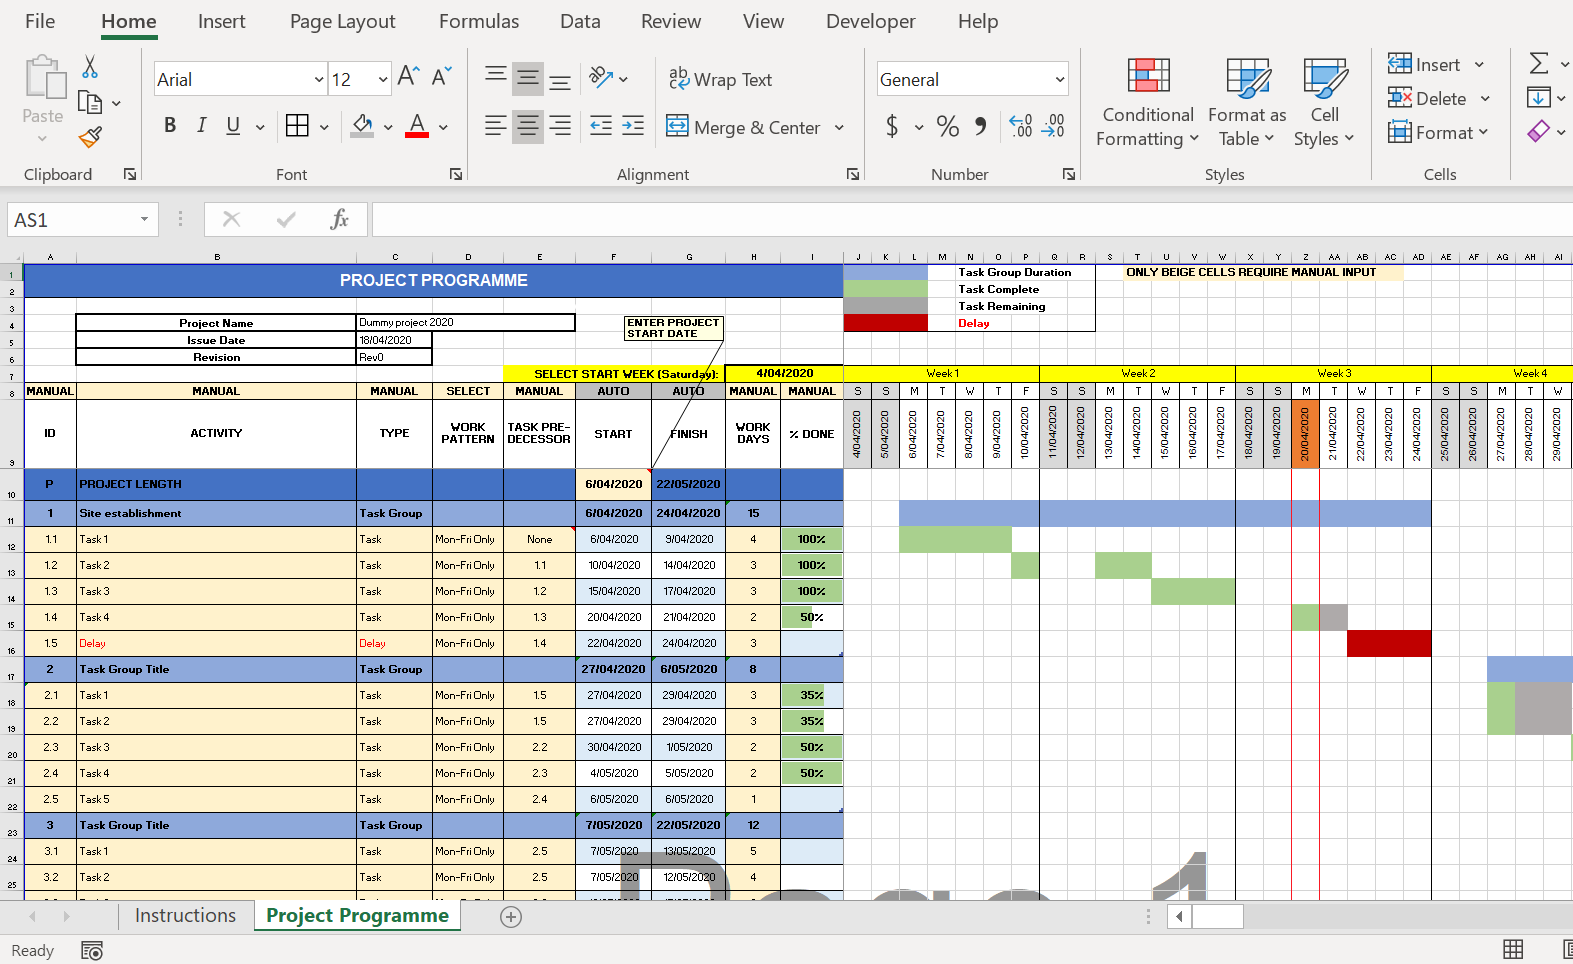Click the Delete cells button
This screenshot has width=1573, height=964.
pyautogui.click(x=1428, y=98)
